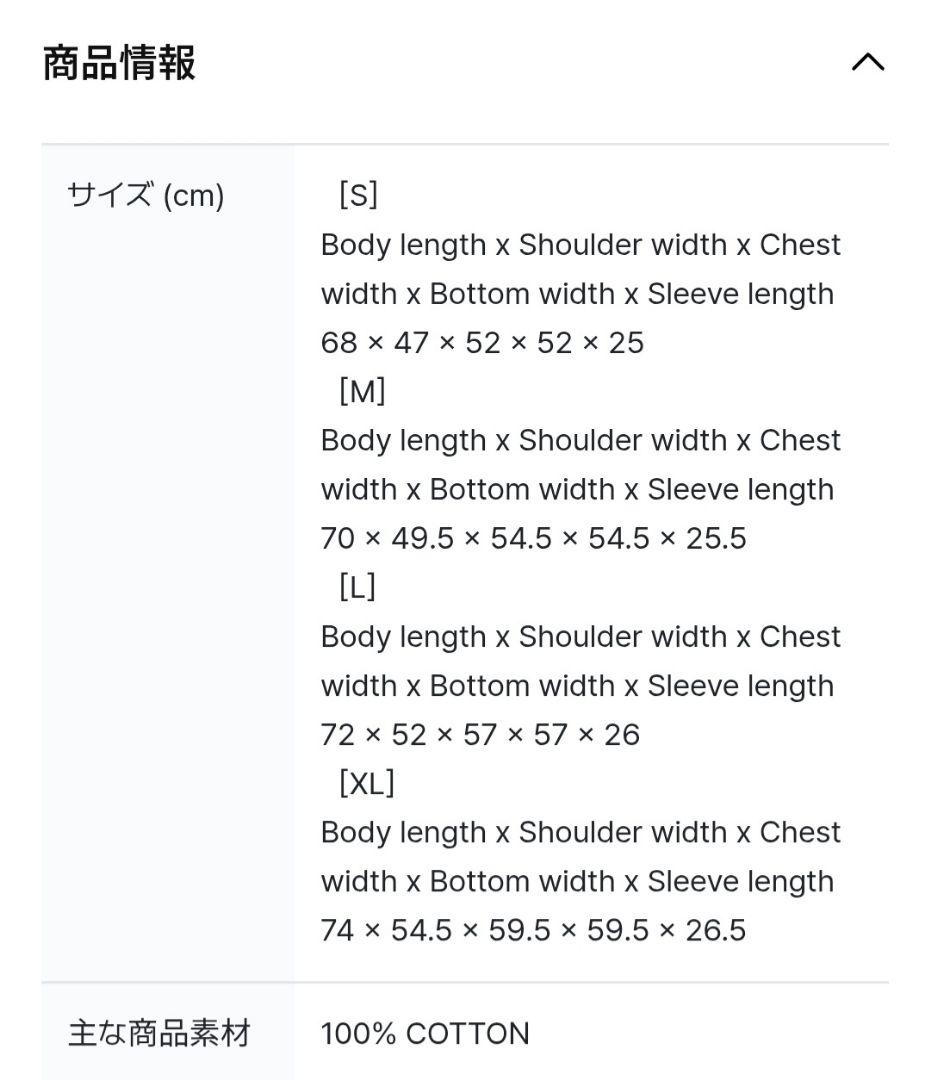930x1080 pixels.
Task: Select the M measurements starting with 70 × 49.5
Action: point(533,539)
